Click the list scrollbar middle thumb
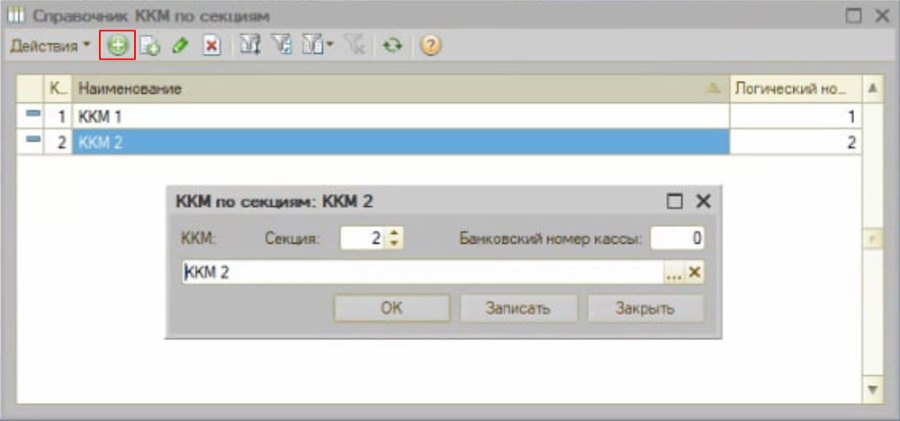This screenshot has width=900, height=421. (x=872, y=239)
